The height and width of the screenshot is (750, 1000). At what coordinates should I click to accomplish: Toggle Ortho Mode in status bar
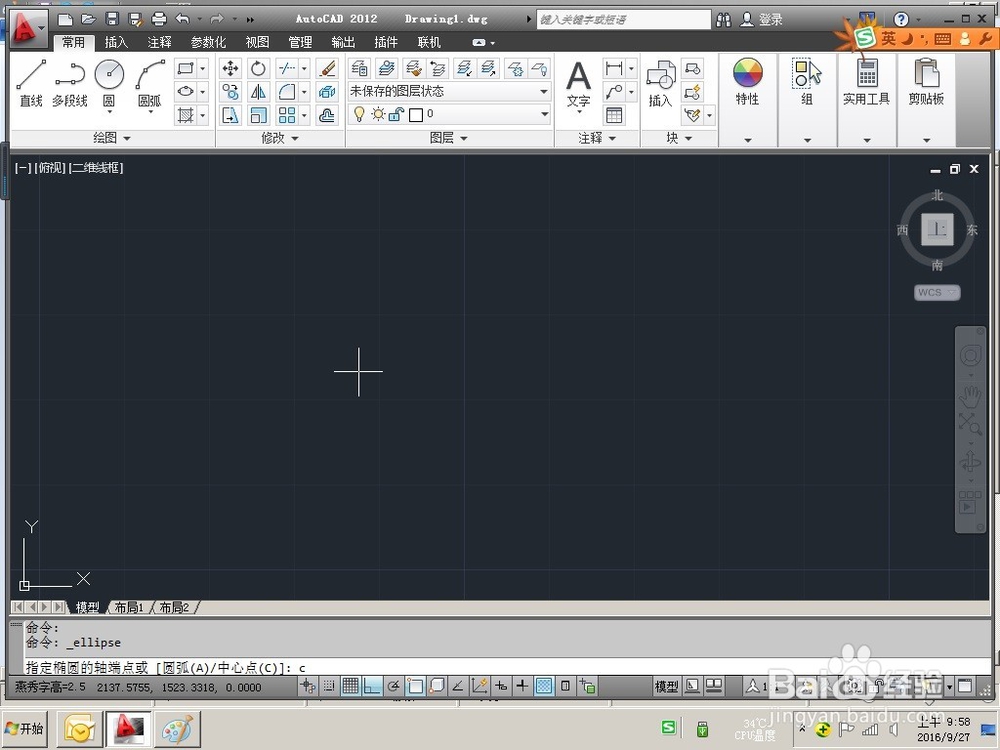pos(372,686)
